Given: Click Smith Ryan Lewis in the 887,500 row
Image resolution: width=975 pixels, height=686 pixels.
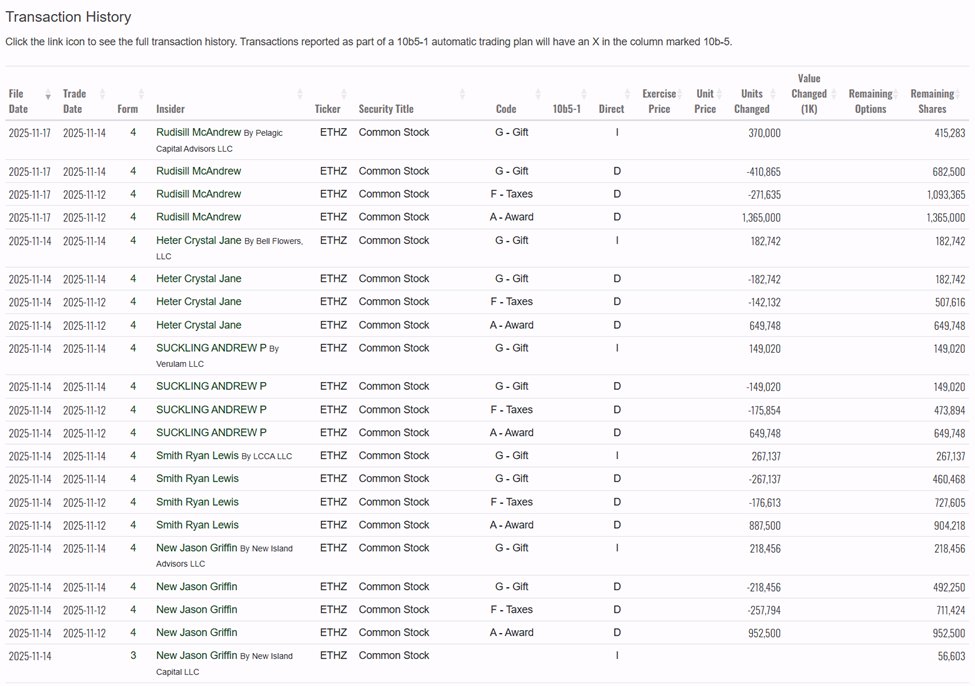Looking at the screenshot, I should (197, 525).
